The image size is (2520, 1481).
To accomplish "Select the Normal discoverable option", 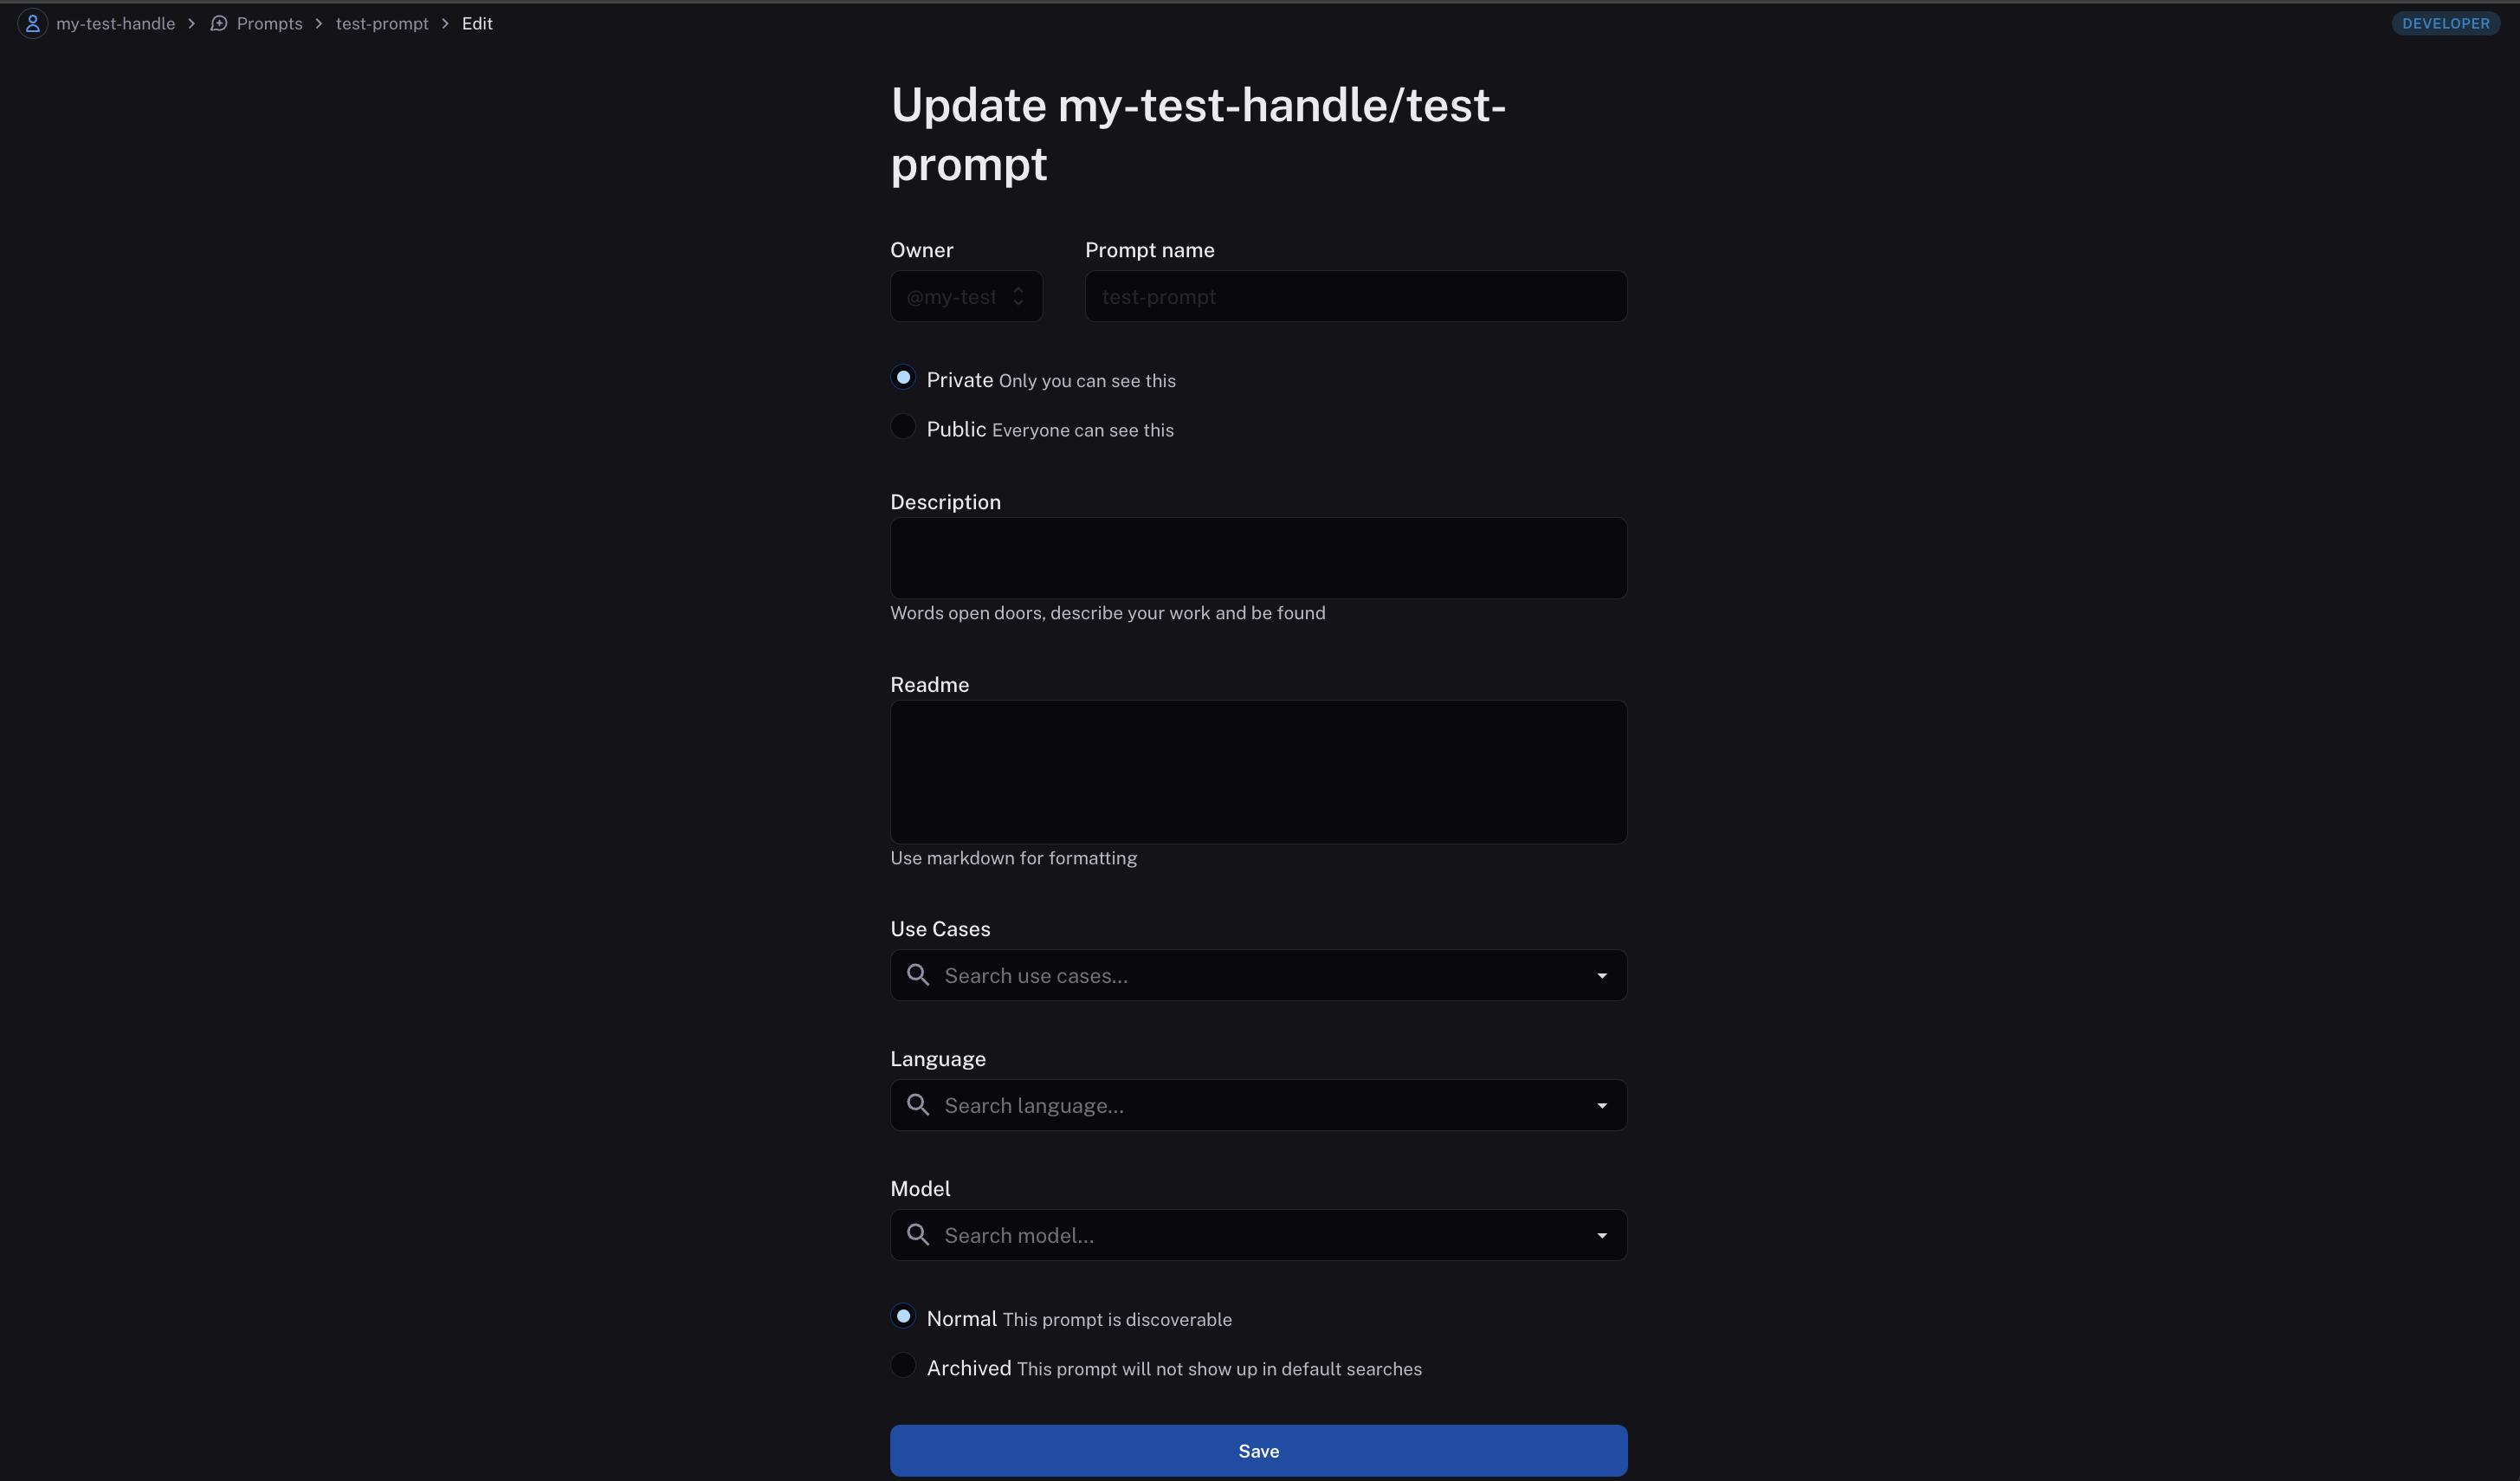I will tap(903, 1317).
